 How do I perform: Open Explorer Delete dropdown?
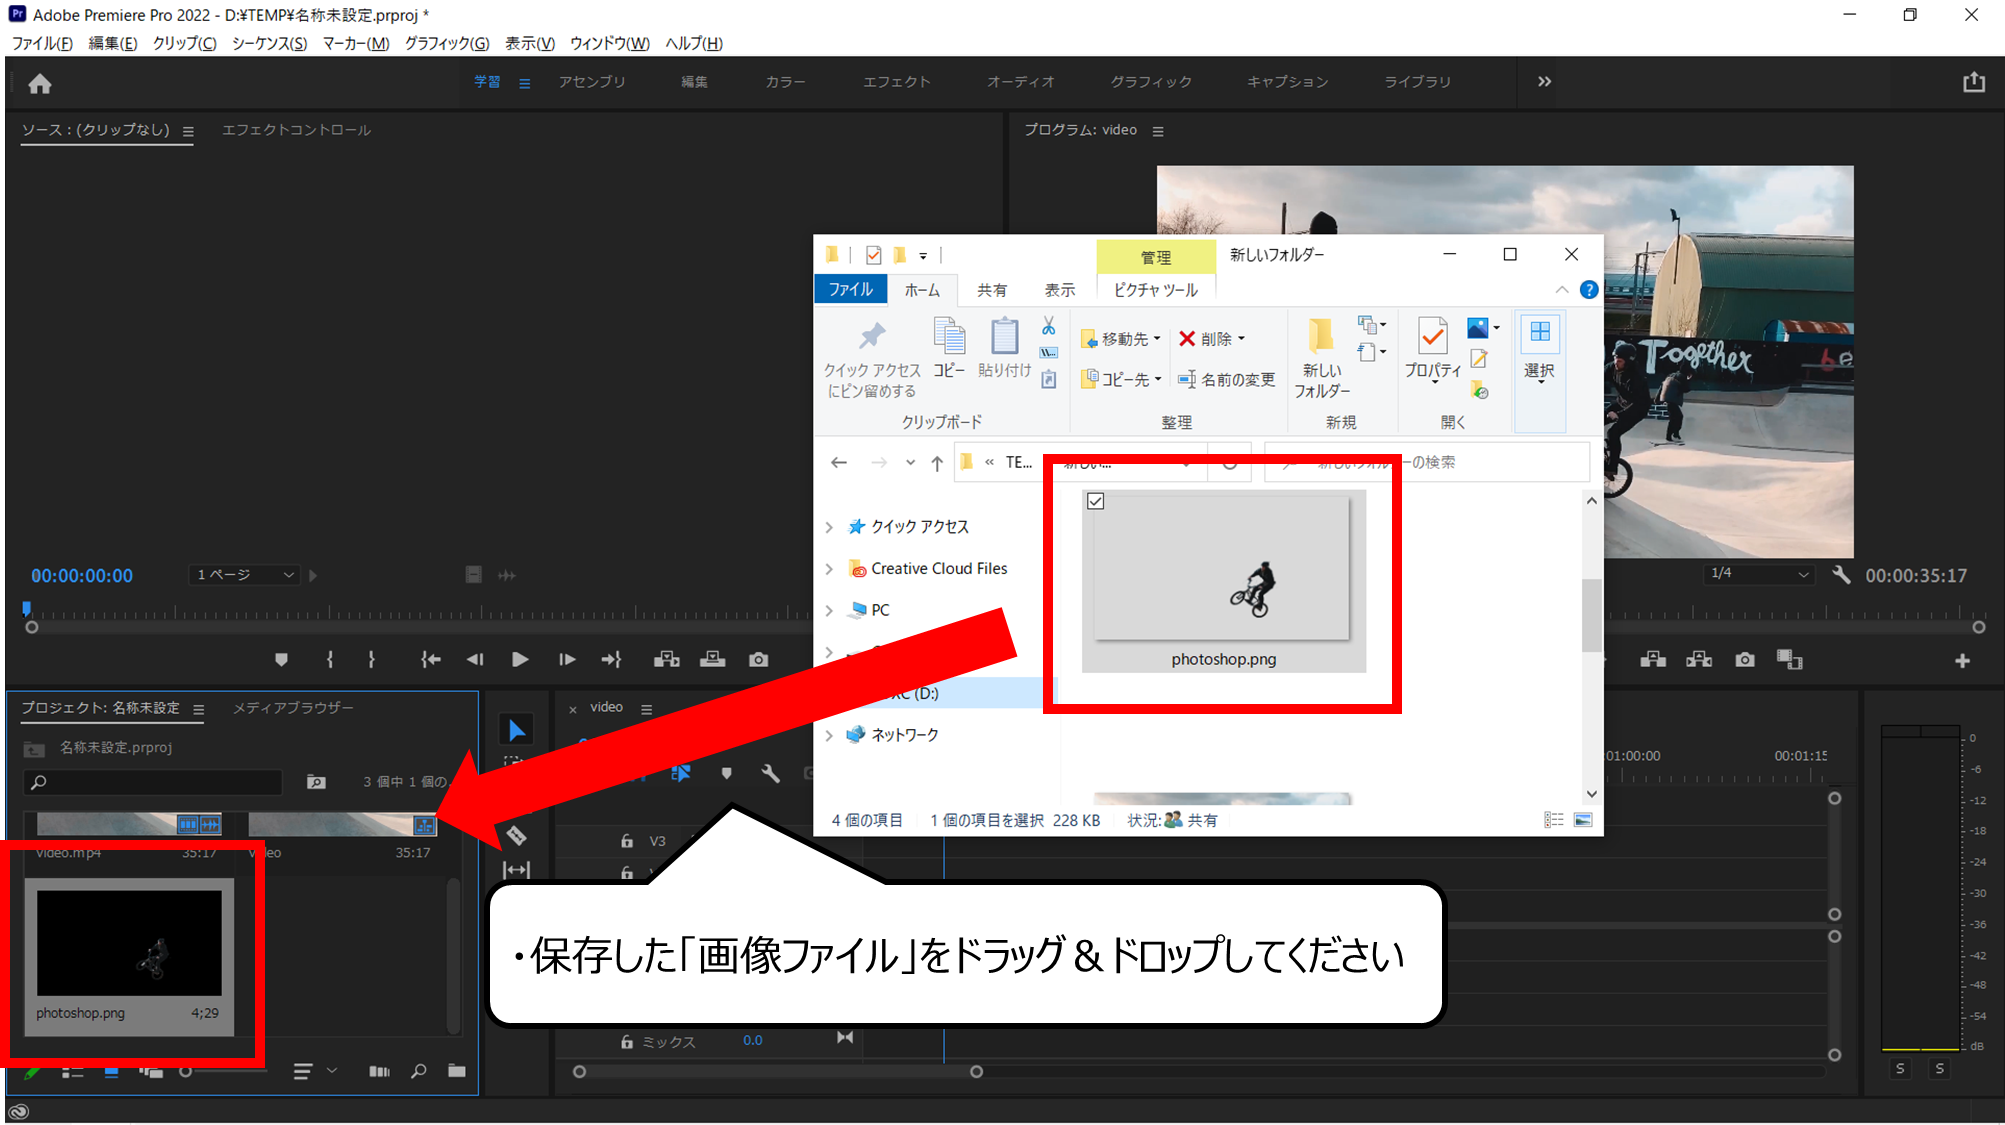click(1211, 339)
